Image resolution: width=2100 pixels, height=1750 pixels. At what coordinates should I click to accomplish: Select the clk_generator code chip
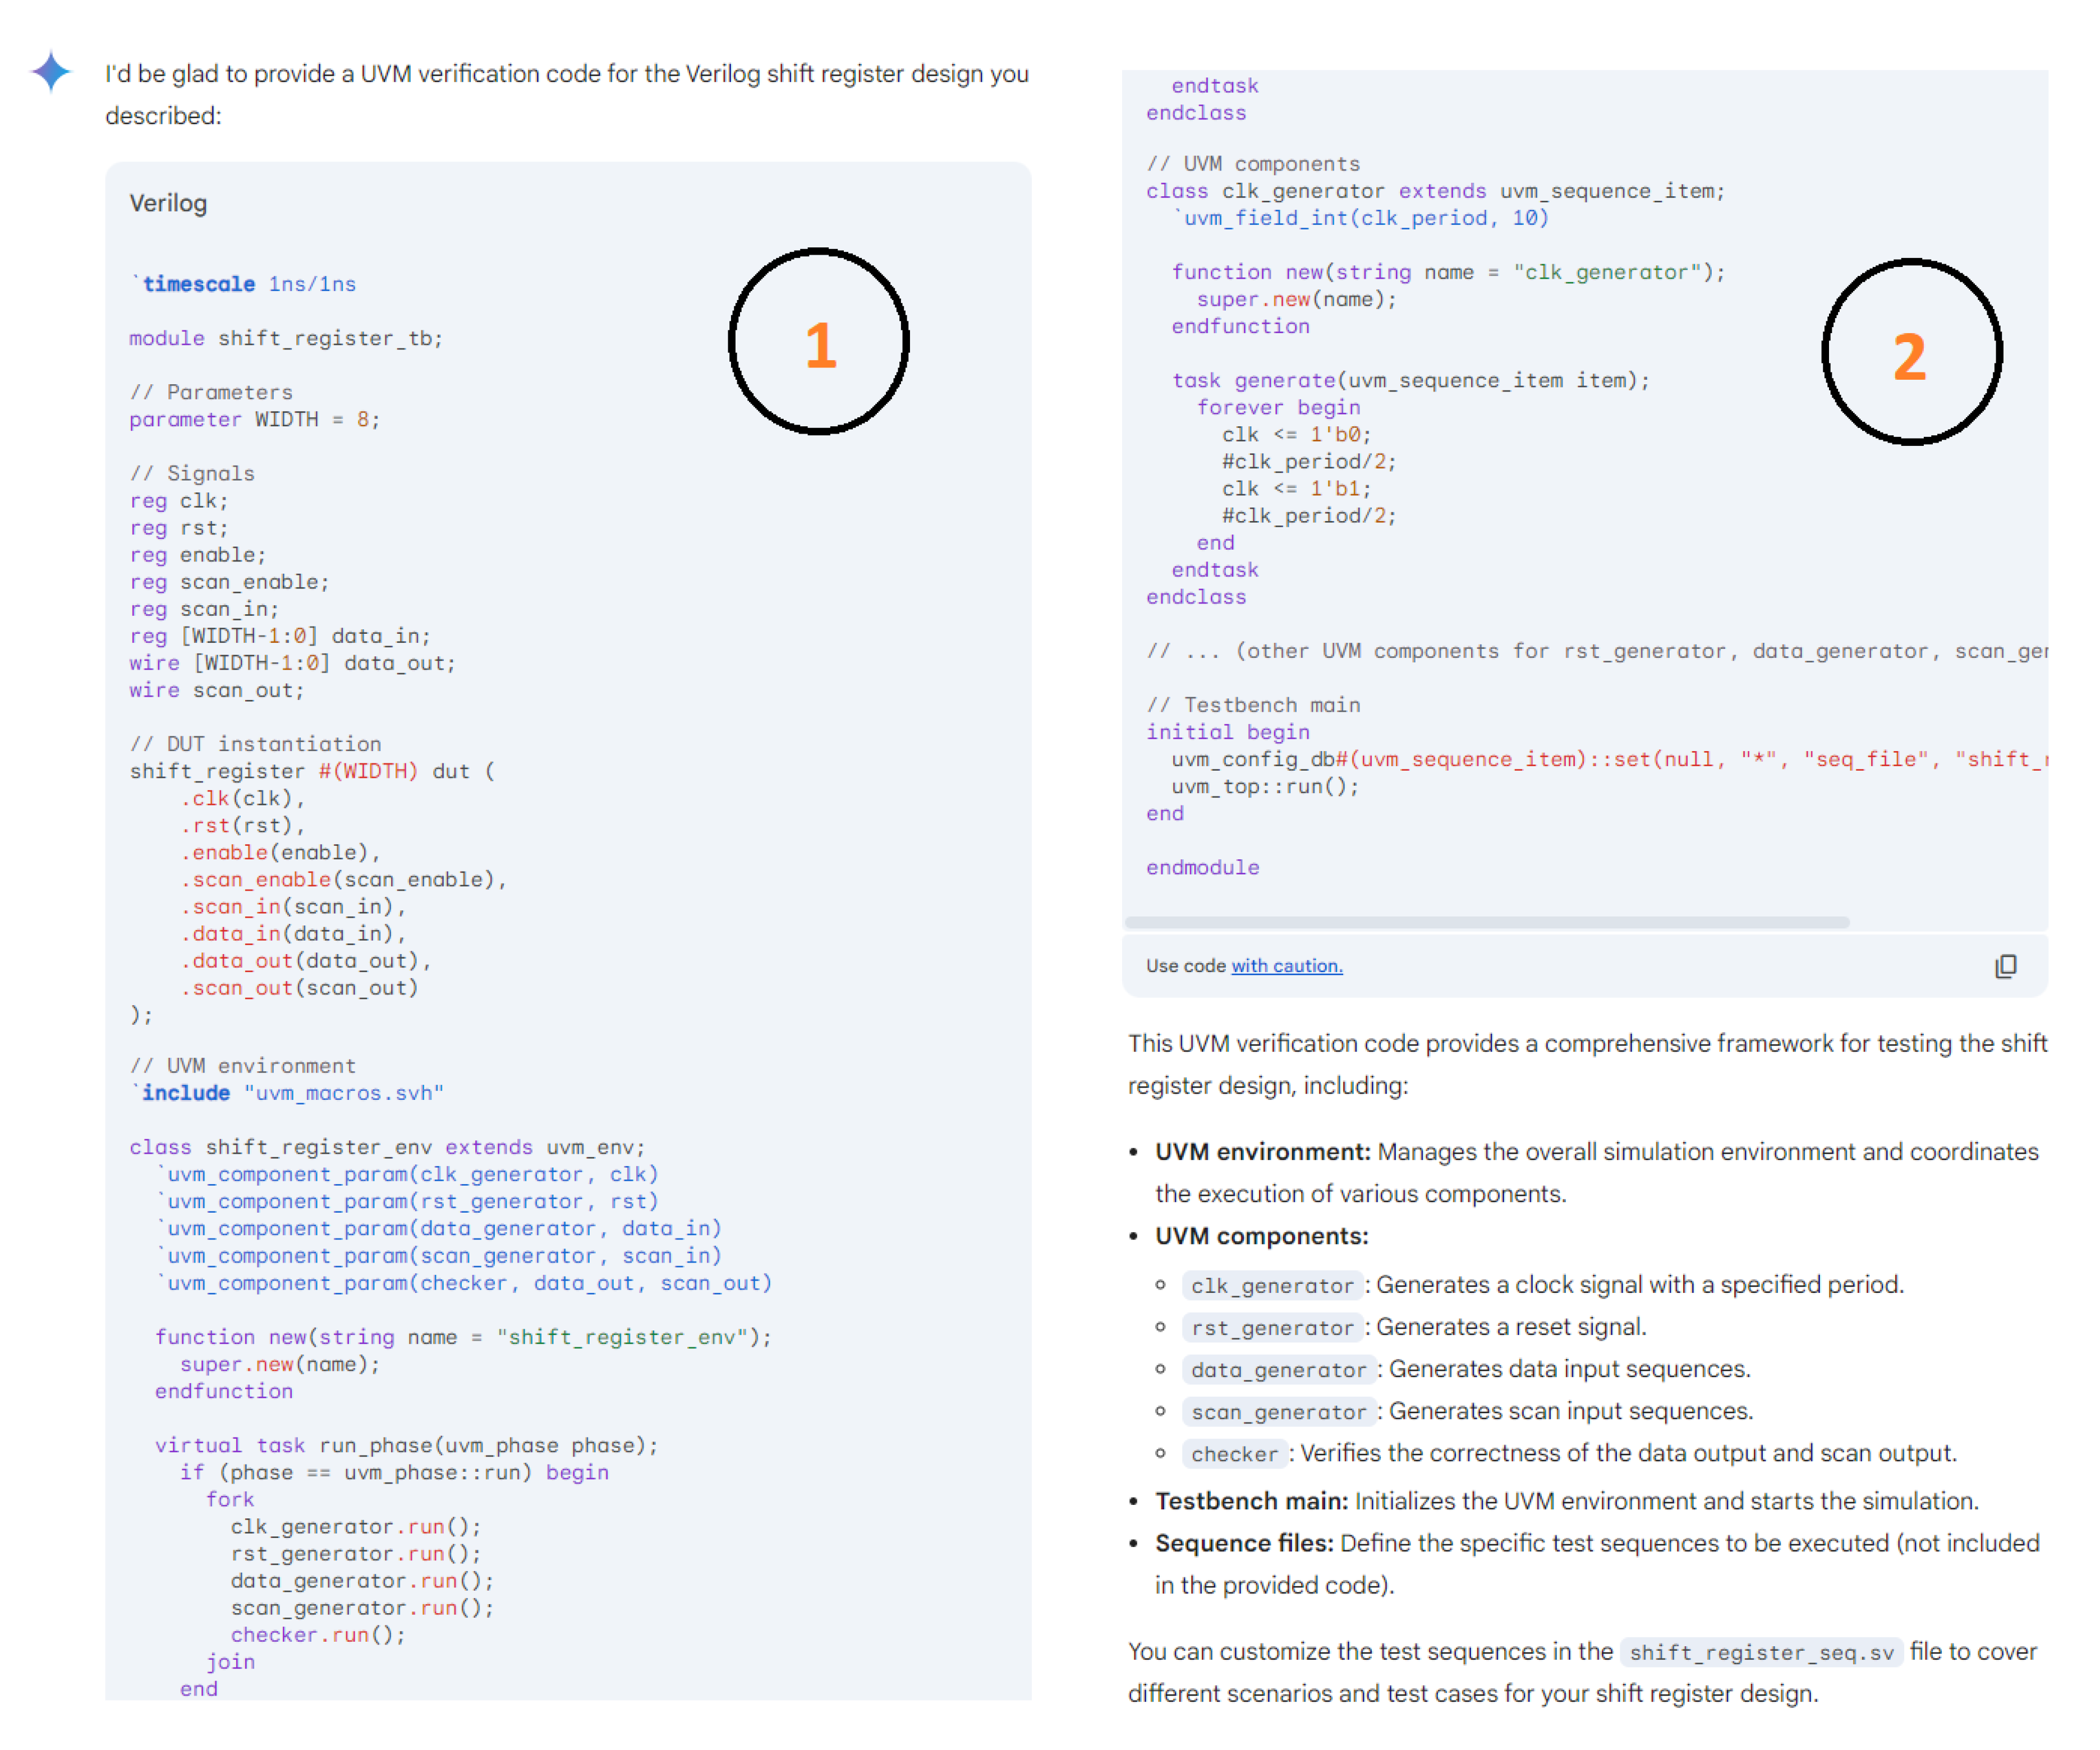[x=1271, y=1286]
